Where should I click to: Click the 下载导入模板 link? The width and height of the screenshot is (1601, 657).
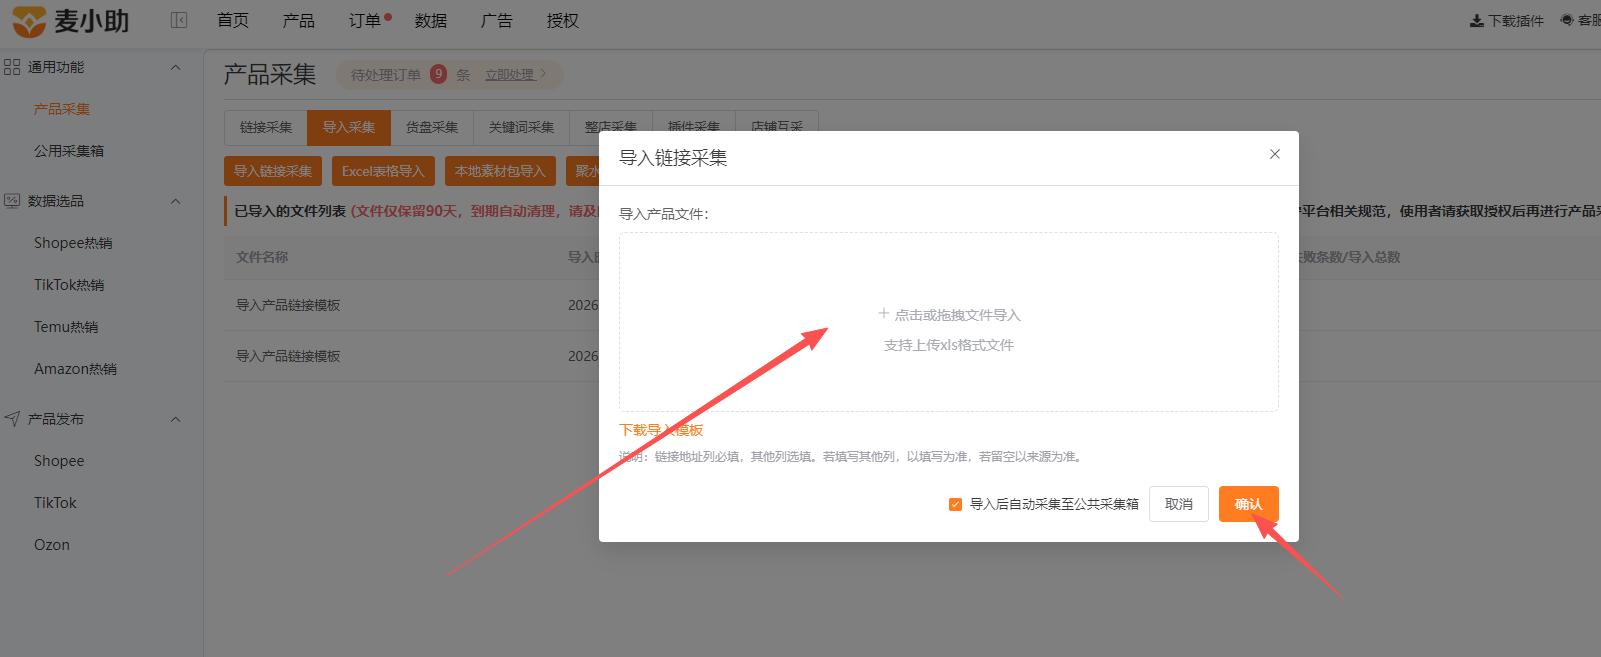[x=661, y=430]
